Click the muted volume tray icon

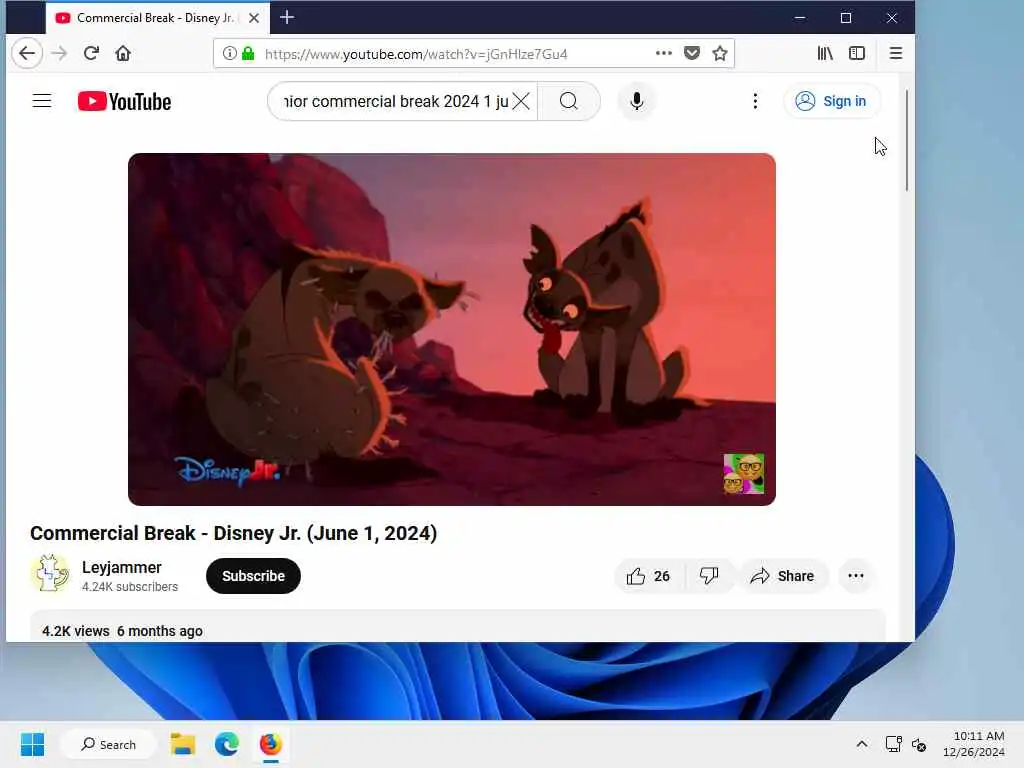tap(919, 744)
